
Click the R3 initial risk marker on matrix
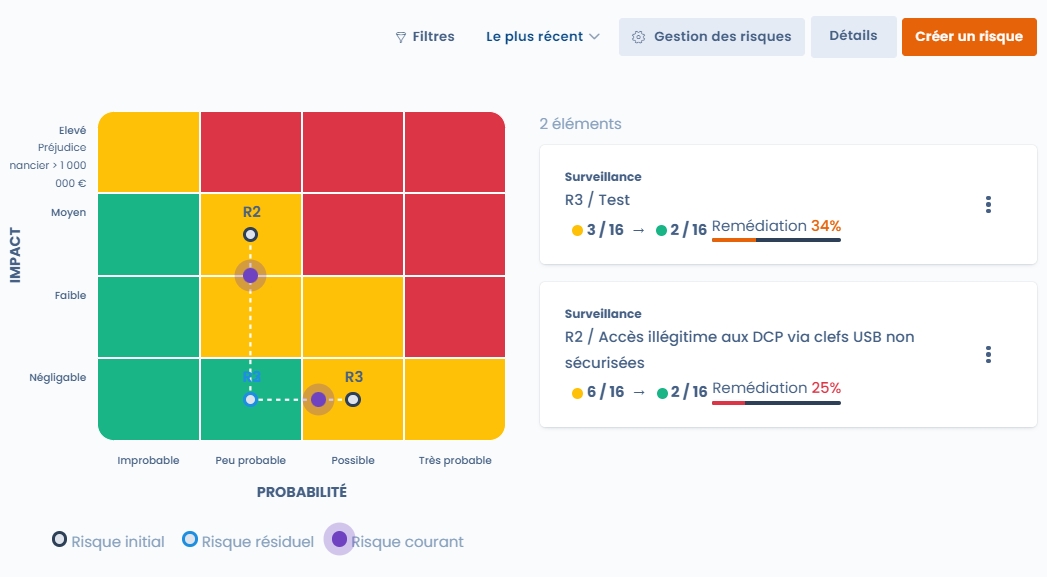click(353, 400)
